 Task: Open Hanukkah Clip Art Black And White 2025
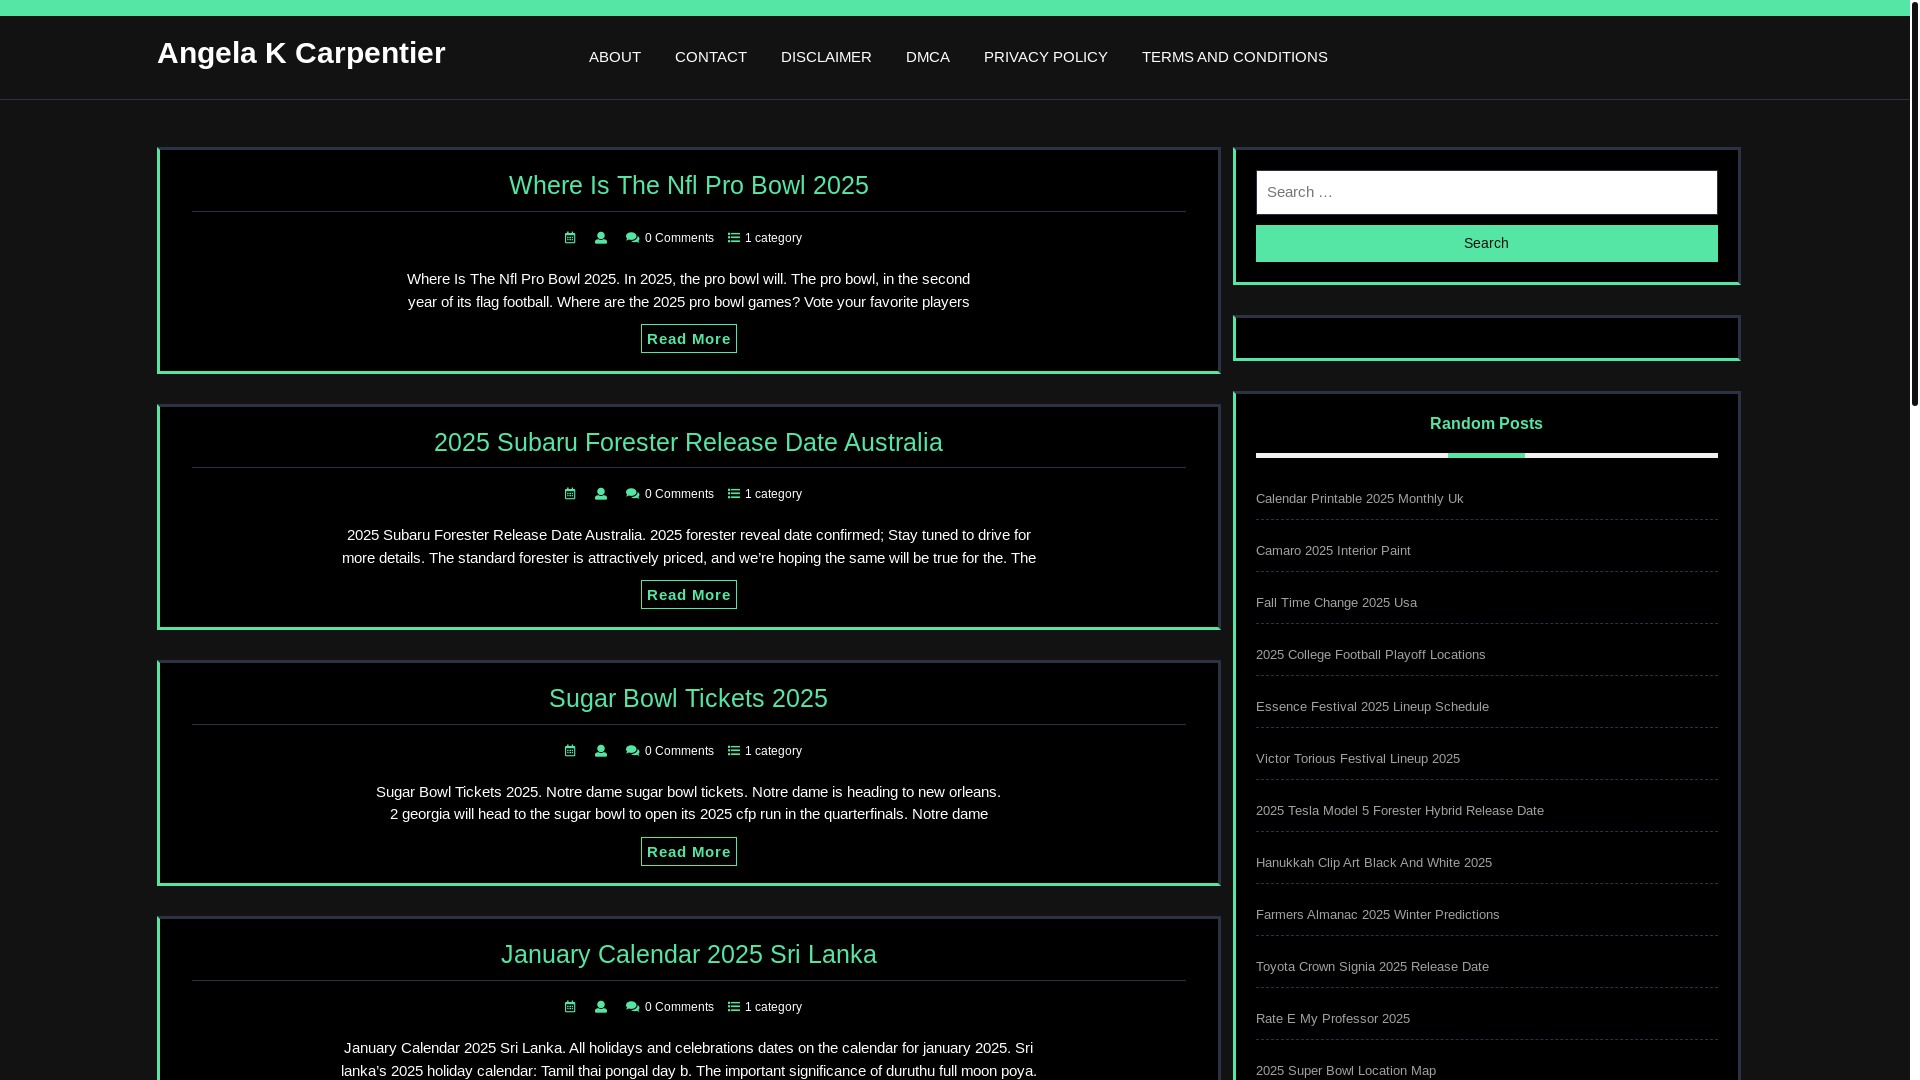tap(1373, 863)
